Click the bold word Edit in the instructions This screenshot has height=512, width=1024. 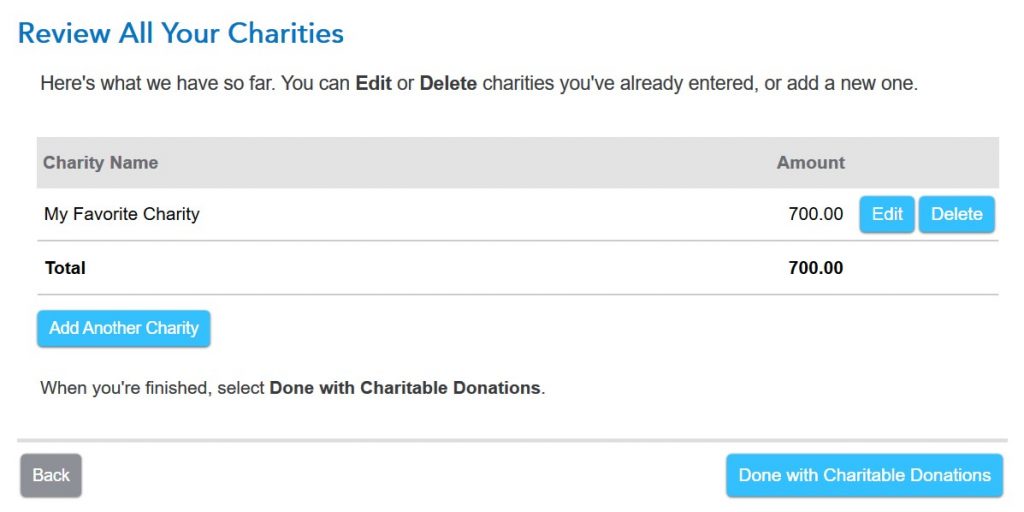[374, 84]
